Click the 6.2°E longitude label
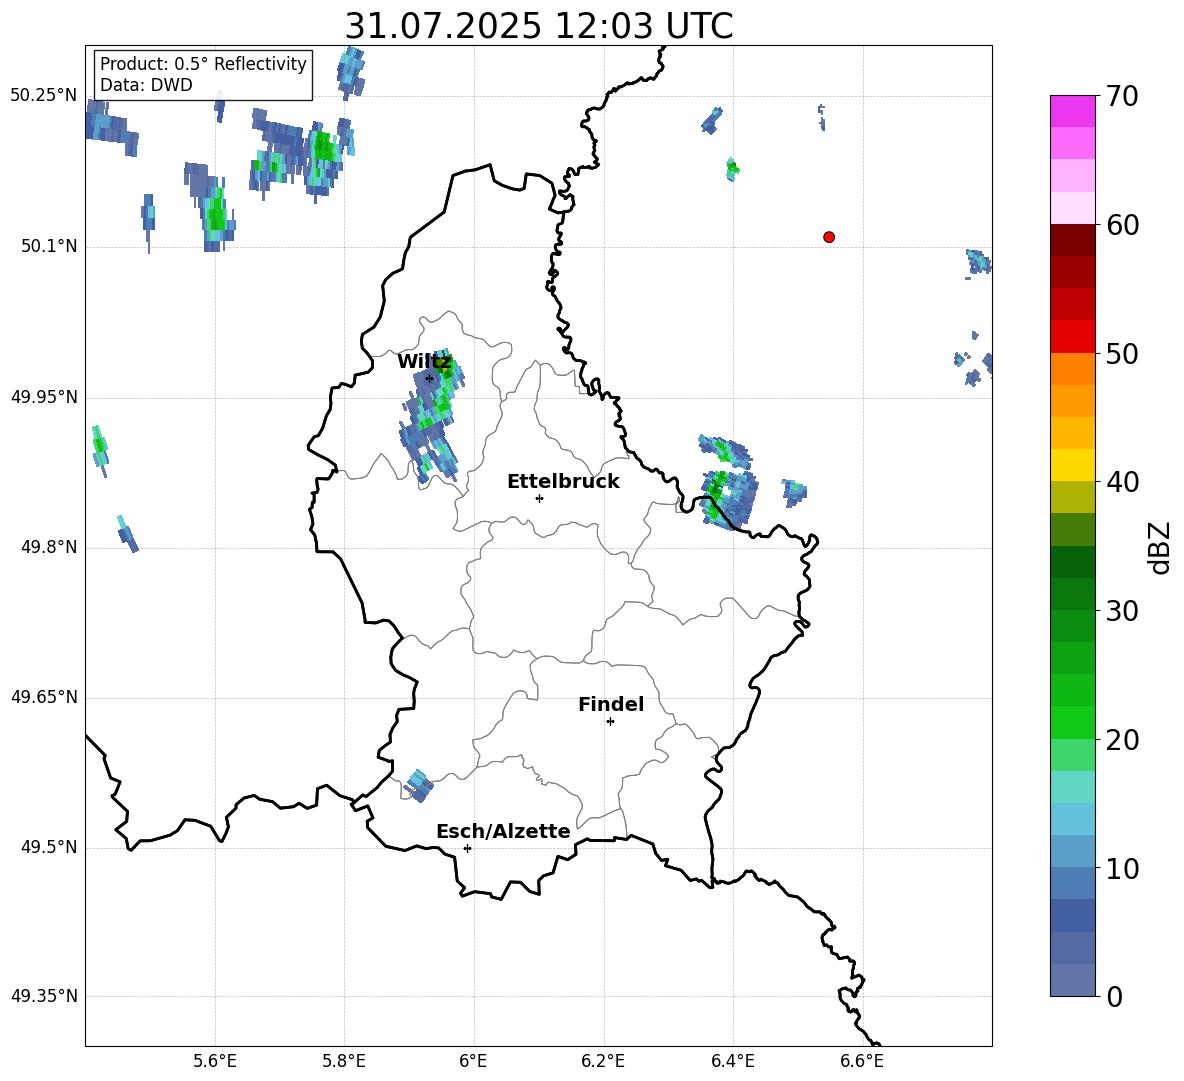This screenshot has width=1184, height=1081. point(603,1061)
